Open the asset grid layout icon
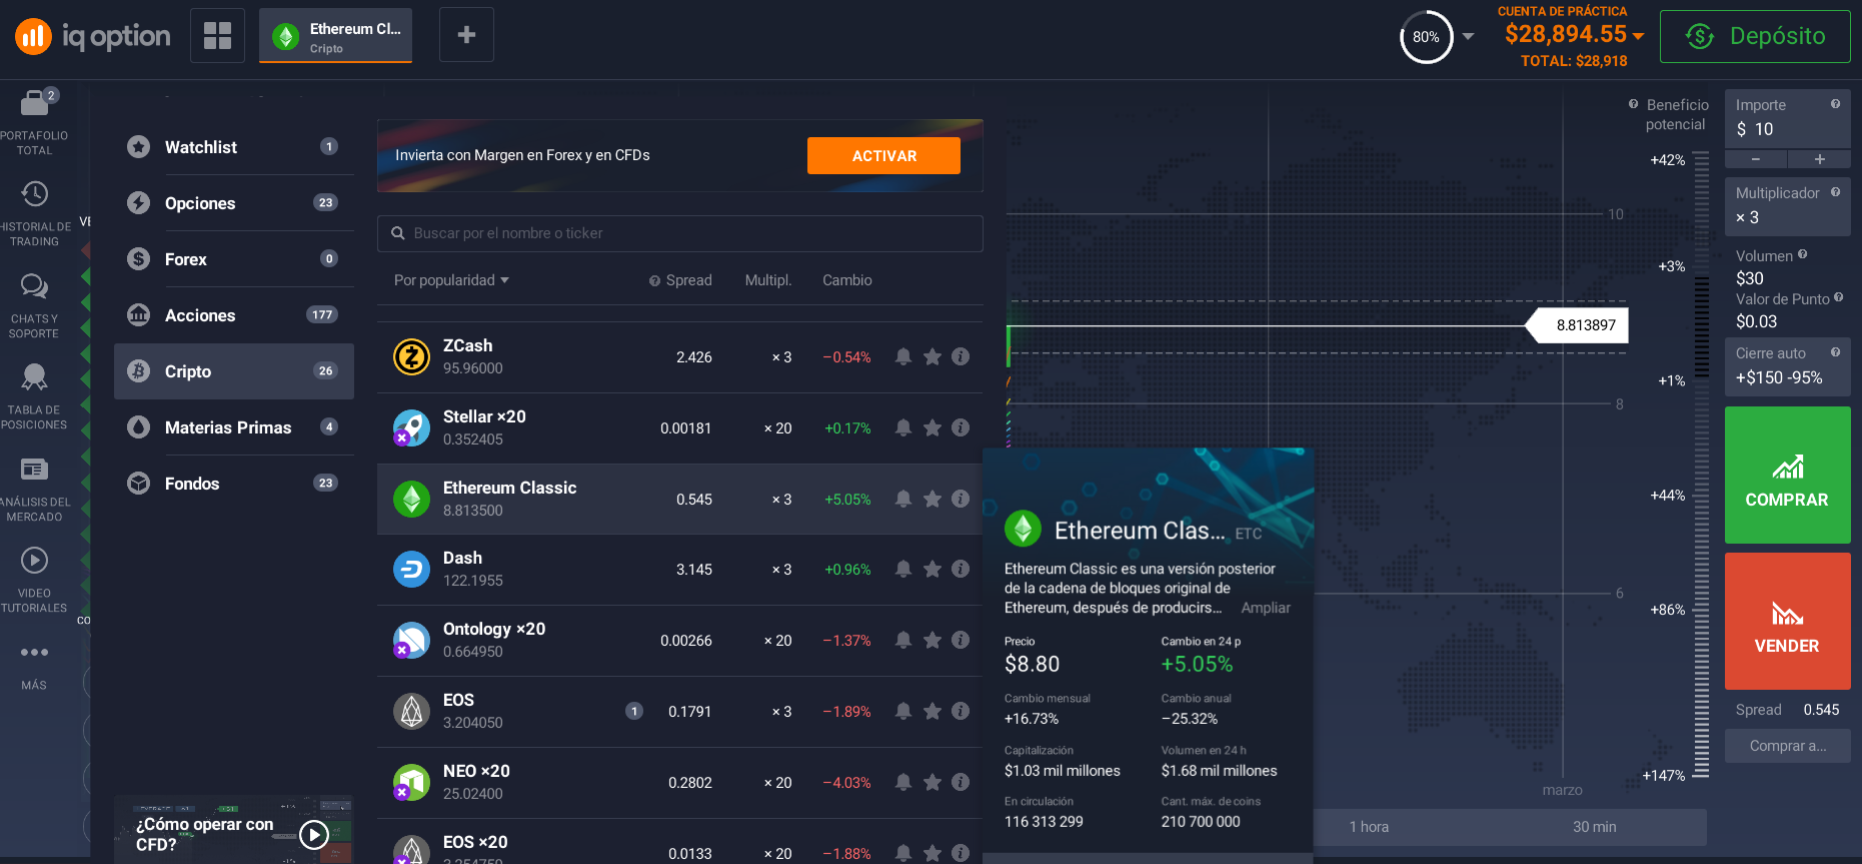The height and width of the screenshot is (864, 1862). coord(217,35)
